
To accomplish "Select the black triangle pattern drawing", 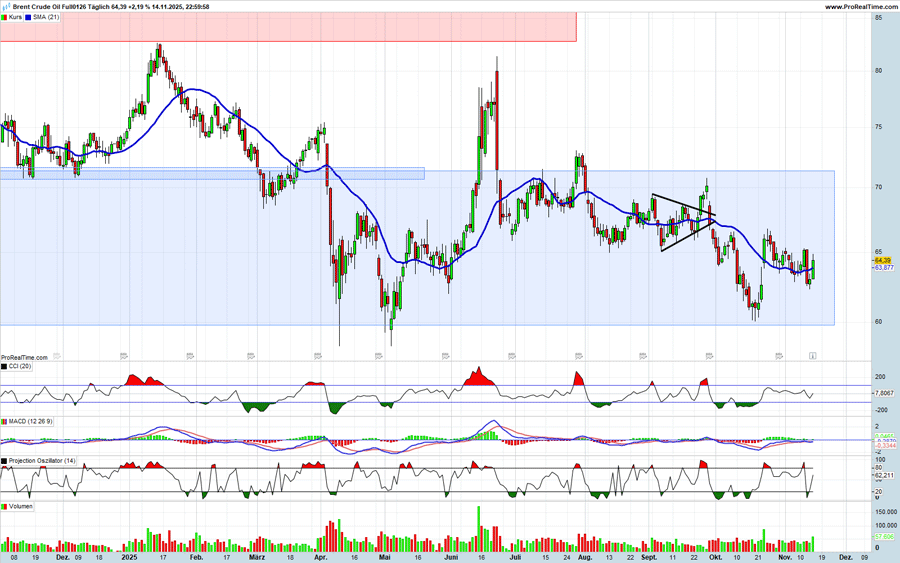I will point(683,222).
